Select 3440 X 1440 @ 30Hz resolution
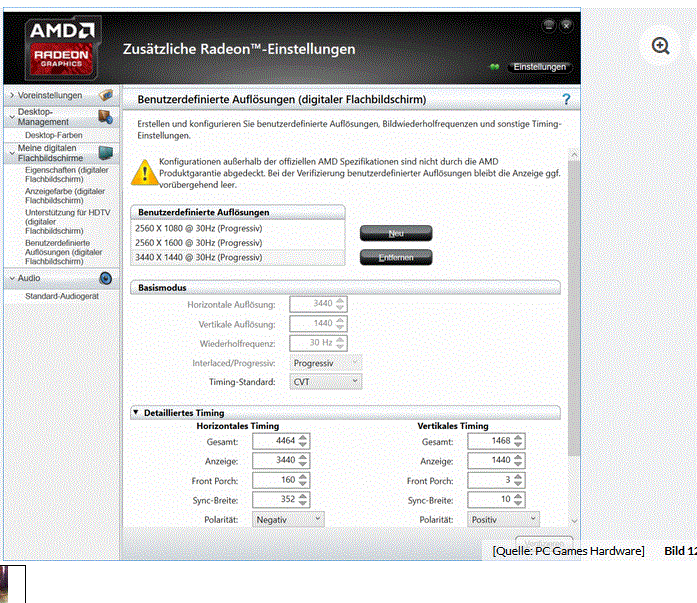This screenshot has height=603, width=697. [x=238, y=257]
